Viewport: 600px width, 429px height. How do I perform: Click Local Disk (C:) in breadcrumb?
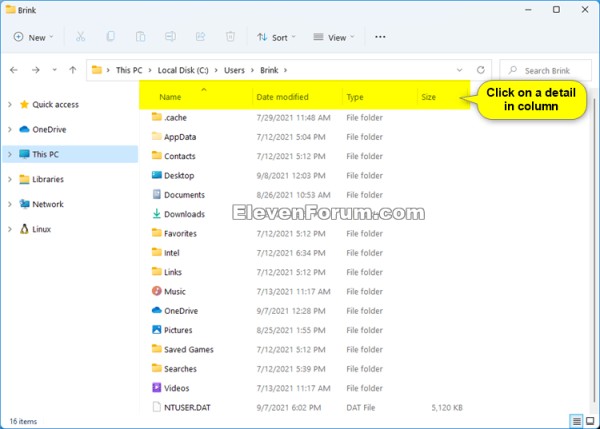tap(183, 70)
